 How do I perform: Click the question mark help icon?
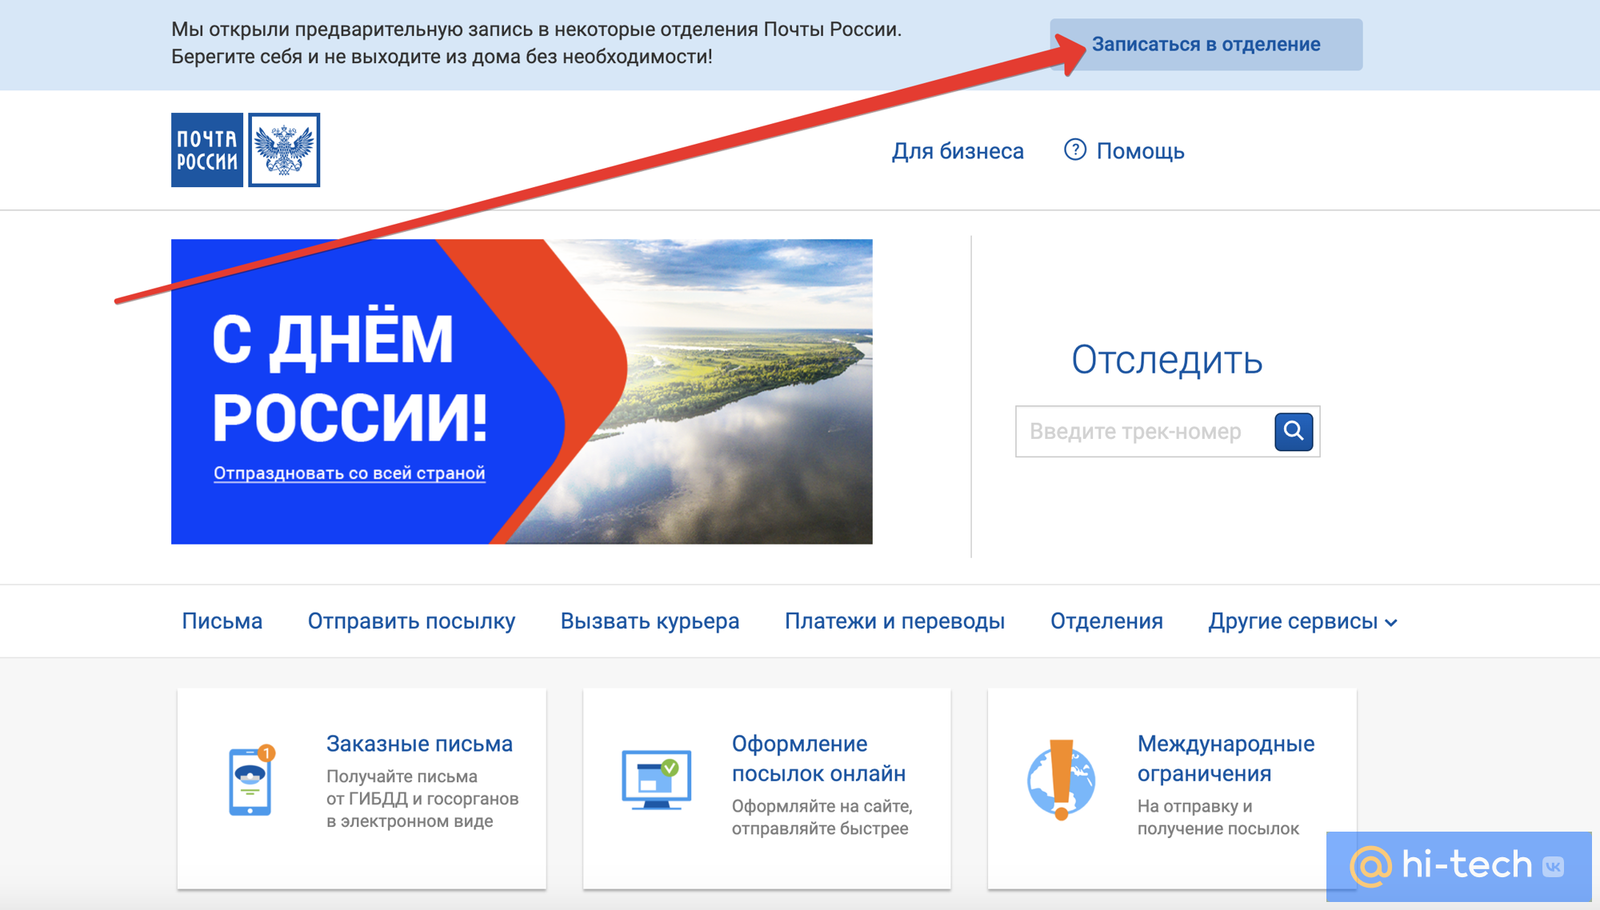(1075, 150)
